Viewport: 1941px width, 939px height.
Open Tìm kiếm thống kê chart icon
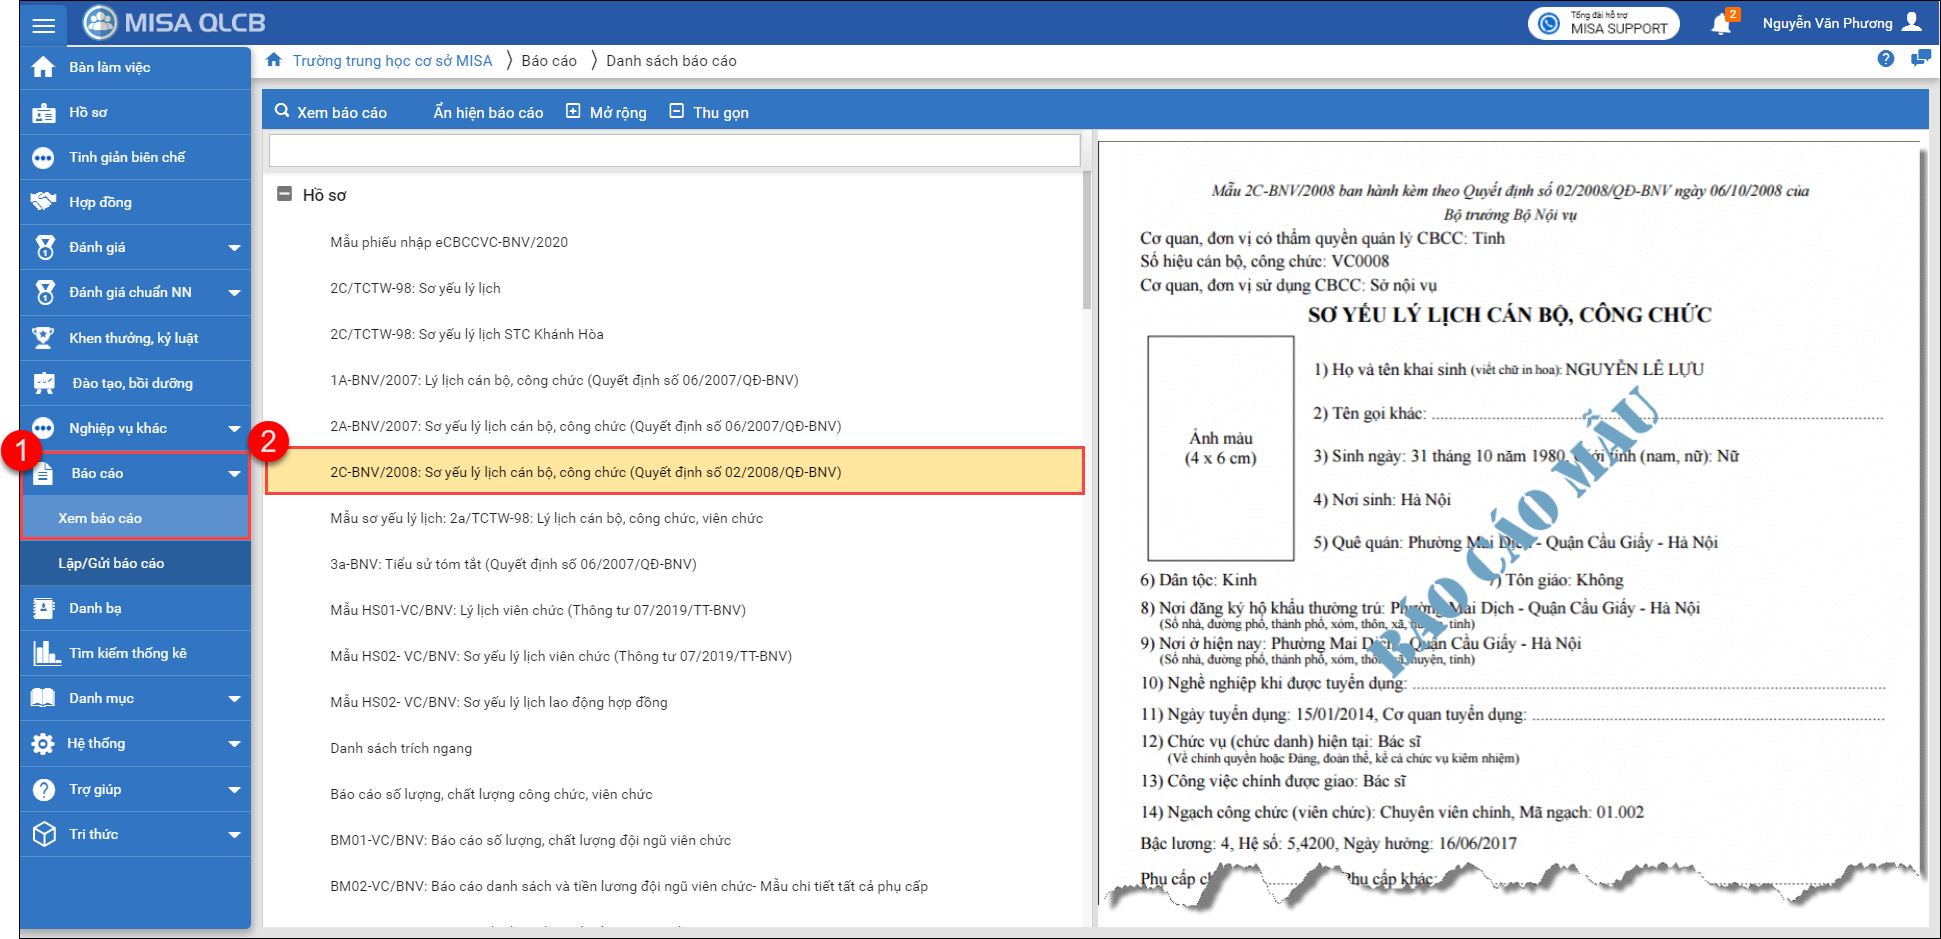45,653
